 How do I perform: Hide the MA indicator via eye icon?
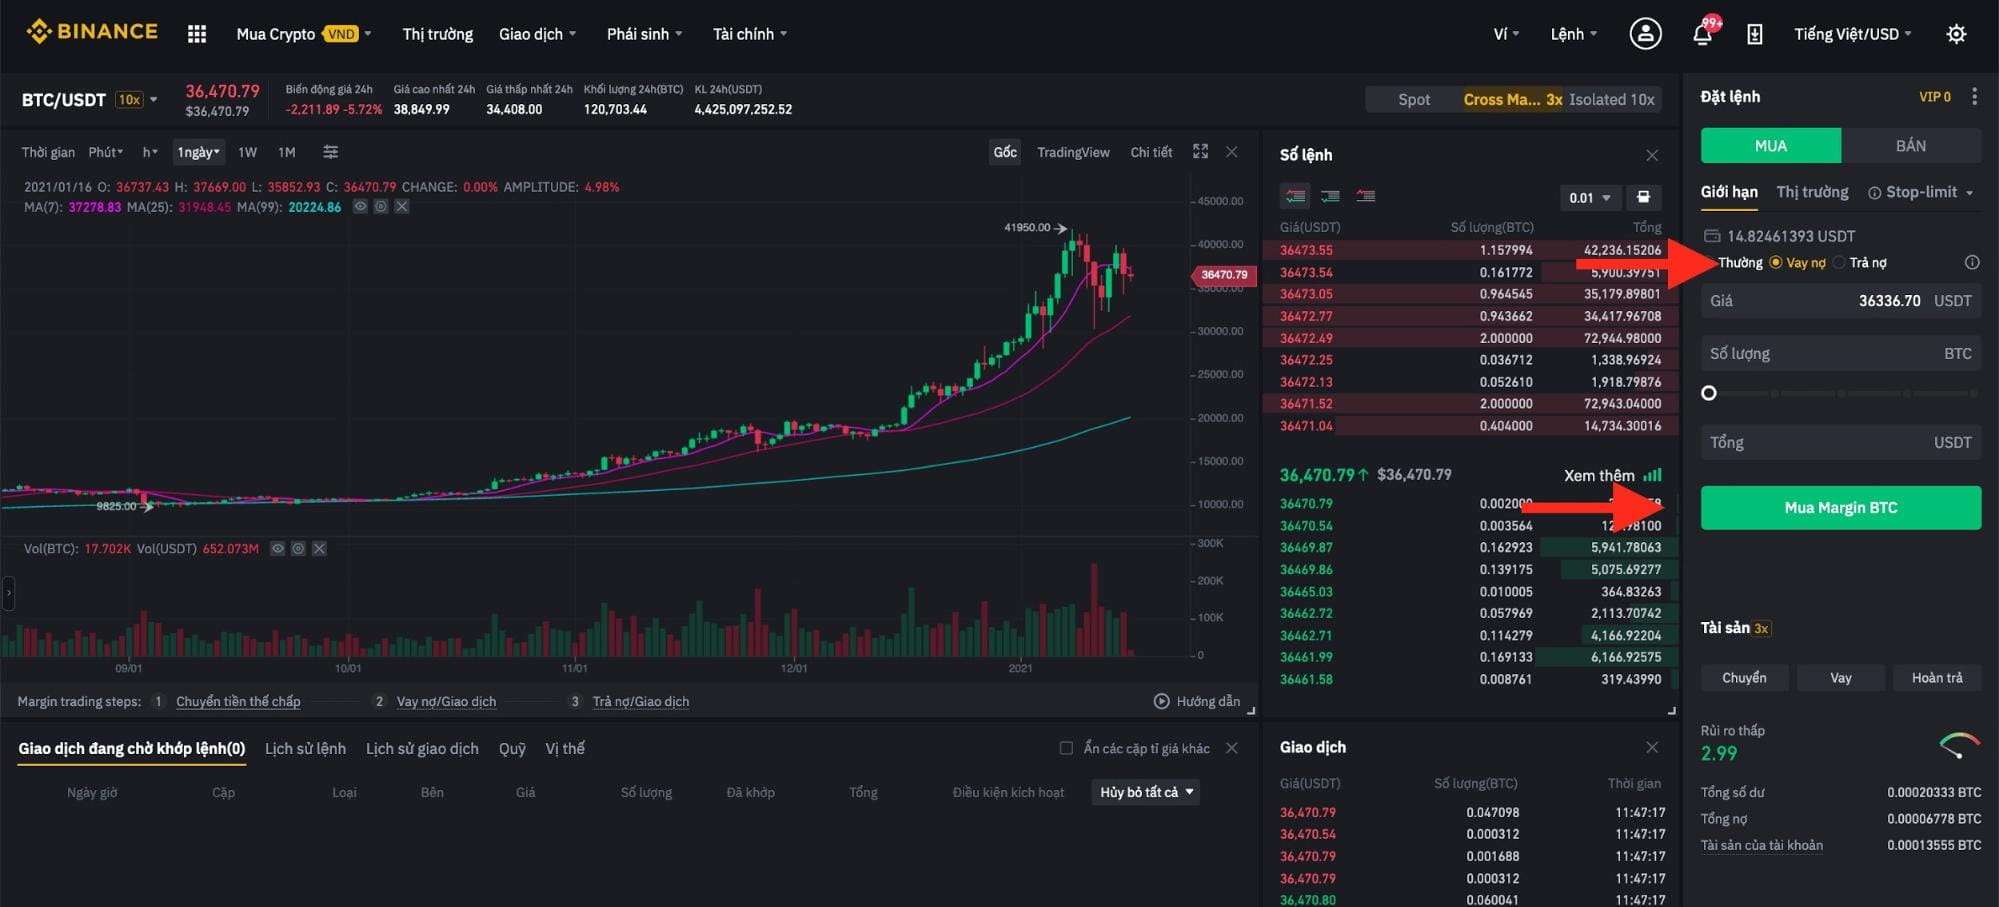pos(360,207)
